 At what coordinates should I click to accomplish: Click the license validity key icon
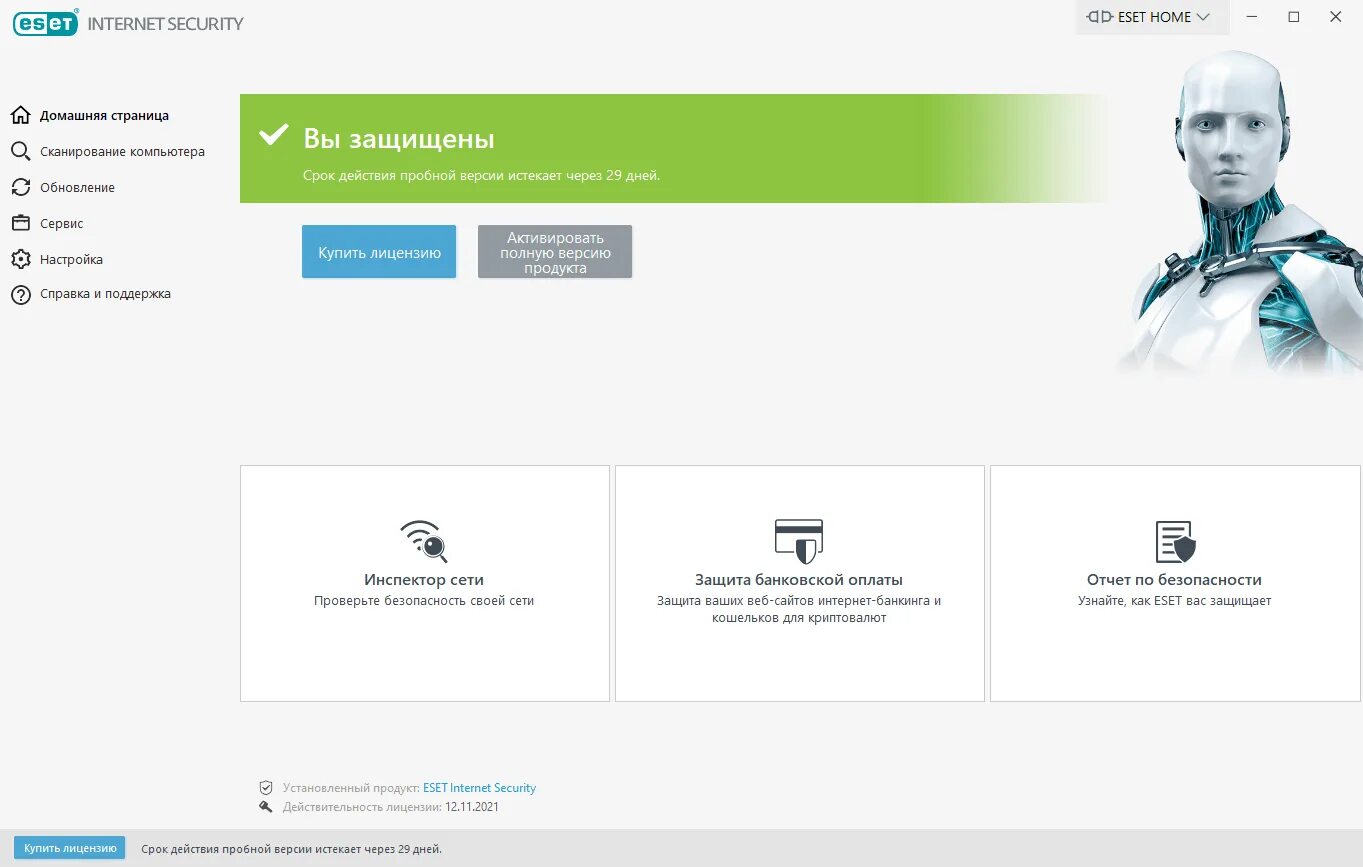[x=266, y=807]
